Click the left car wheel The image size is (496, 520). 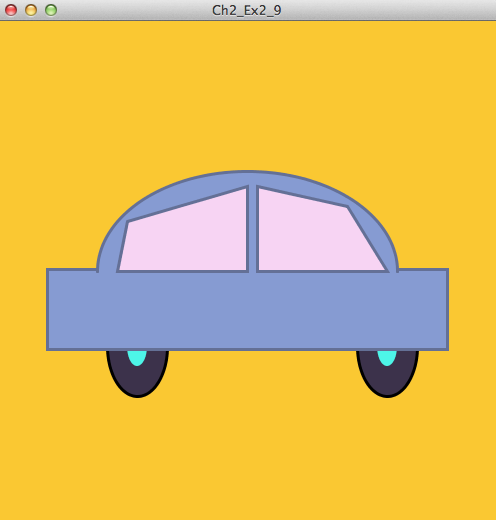point(137,374)
